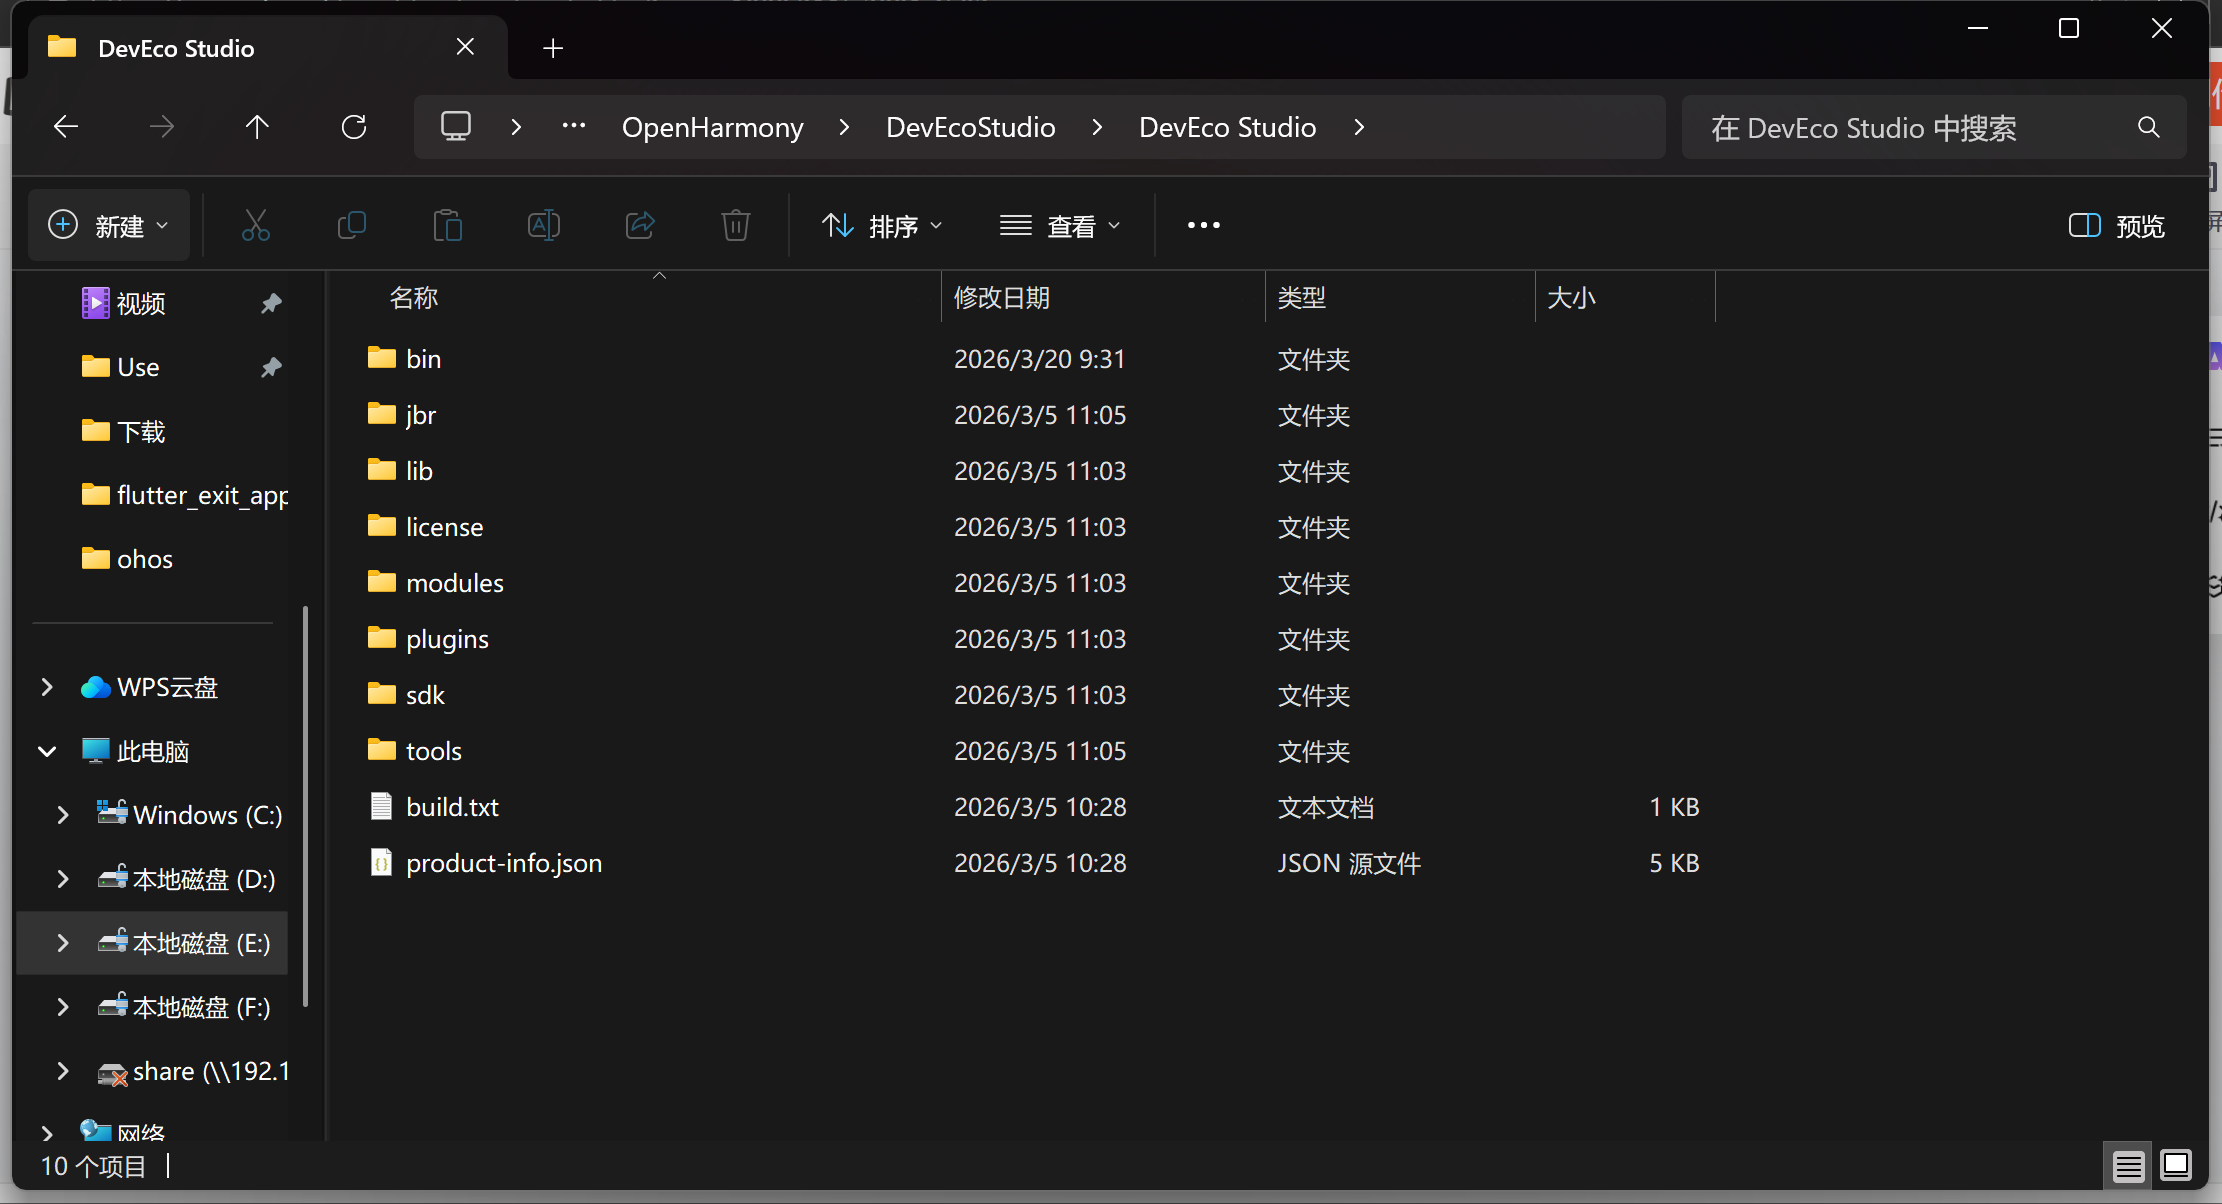Switch to details view in status bar
This screenshot has width=2222, height=1204.
tap(2128, 1166)
